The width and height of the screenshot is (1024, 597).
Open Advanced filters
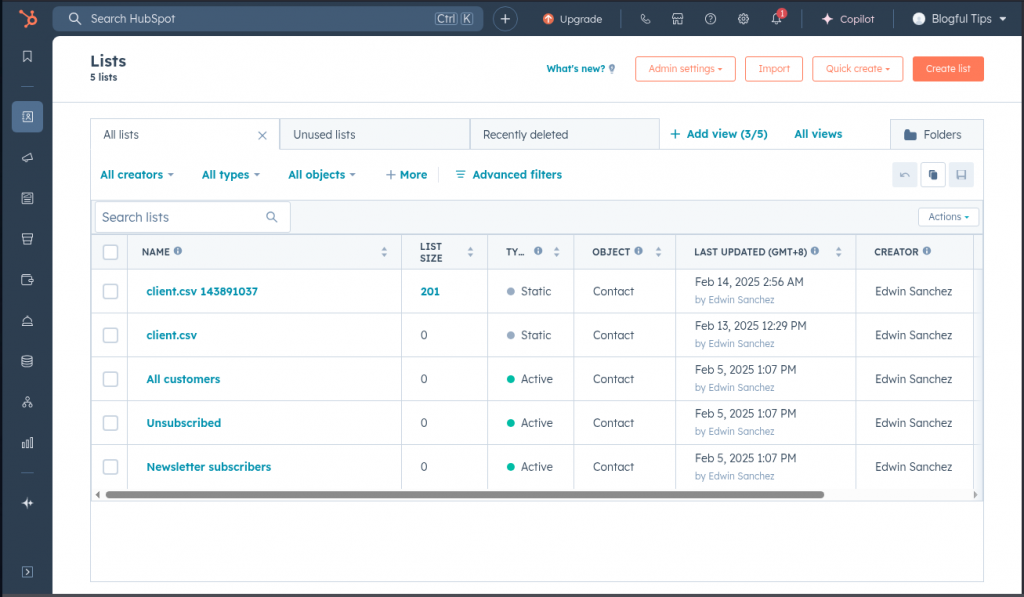pos(508,174)
